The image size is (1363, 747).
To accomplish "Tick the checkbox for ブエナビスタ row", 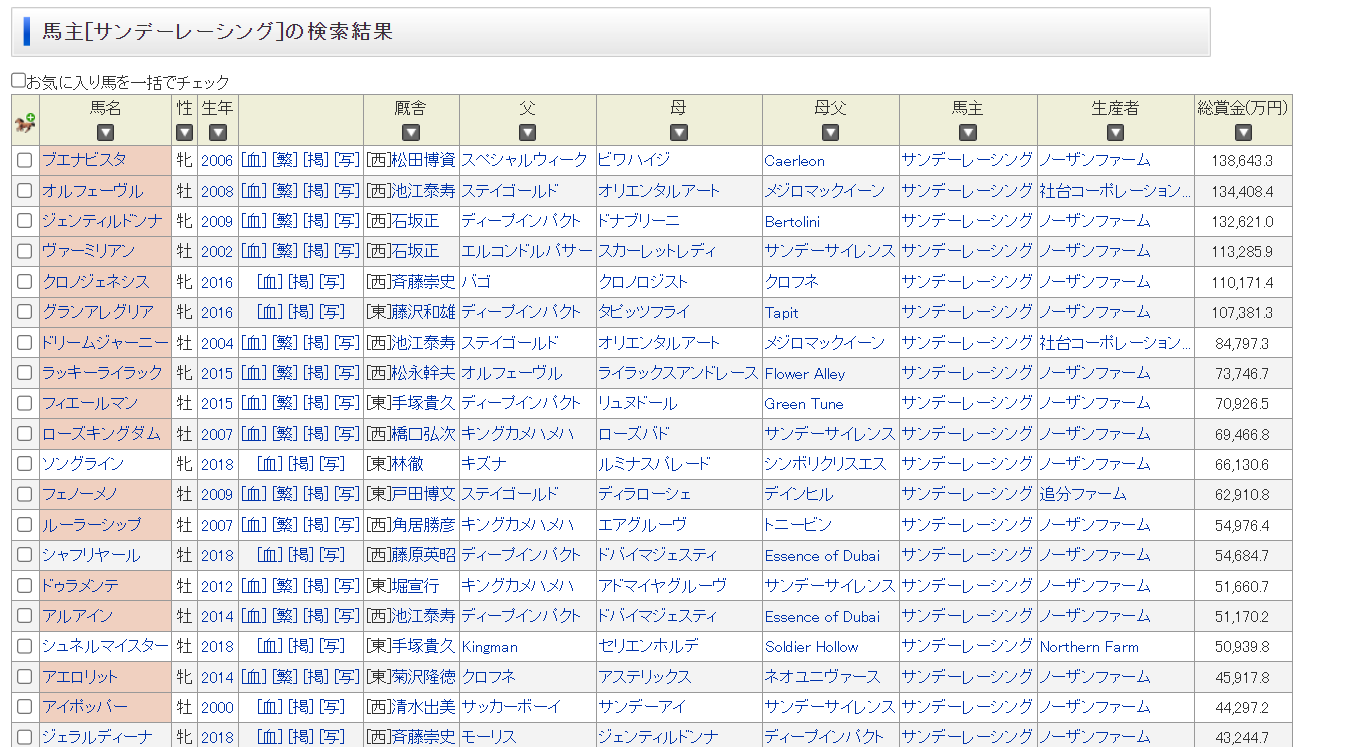I will point(25,161).
